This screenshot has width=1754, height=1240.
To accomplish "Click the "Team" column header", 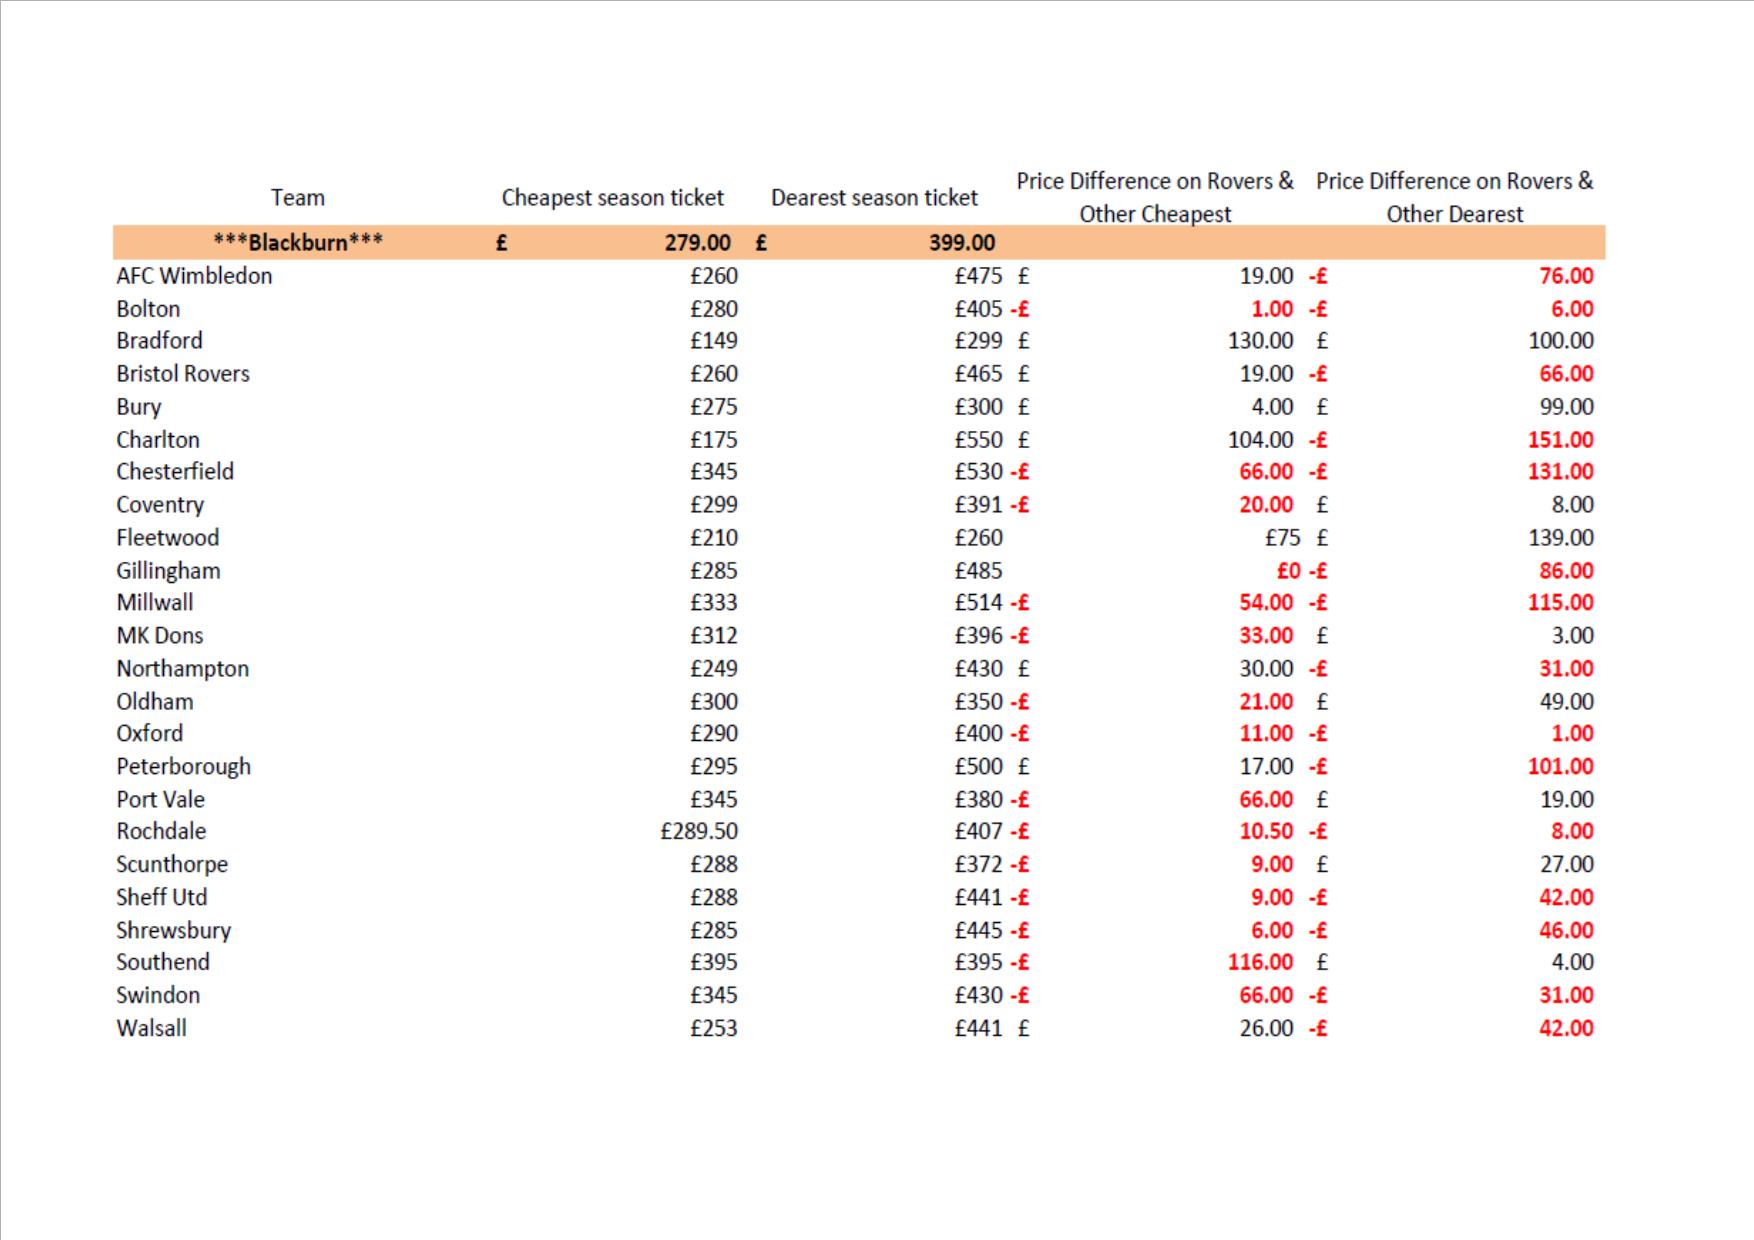I will point(297,198).
